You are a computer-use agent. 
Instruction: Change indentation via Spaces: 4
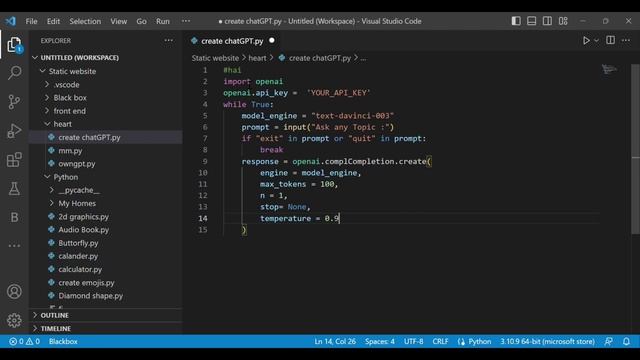380,341
